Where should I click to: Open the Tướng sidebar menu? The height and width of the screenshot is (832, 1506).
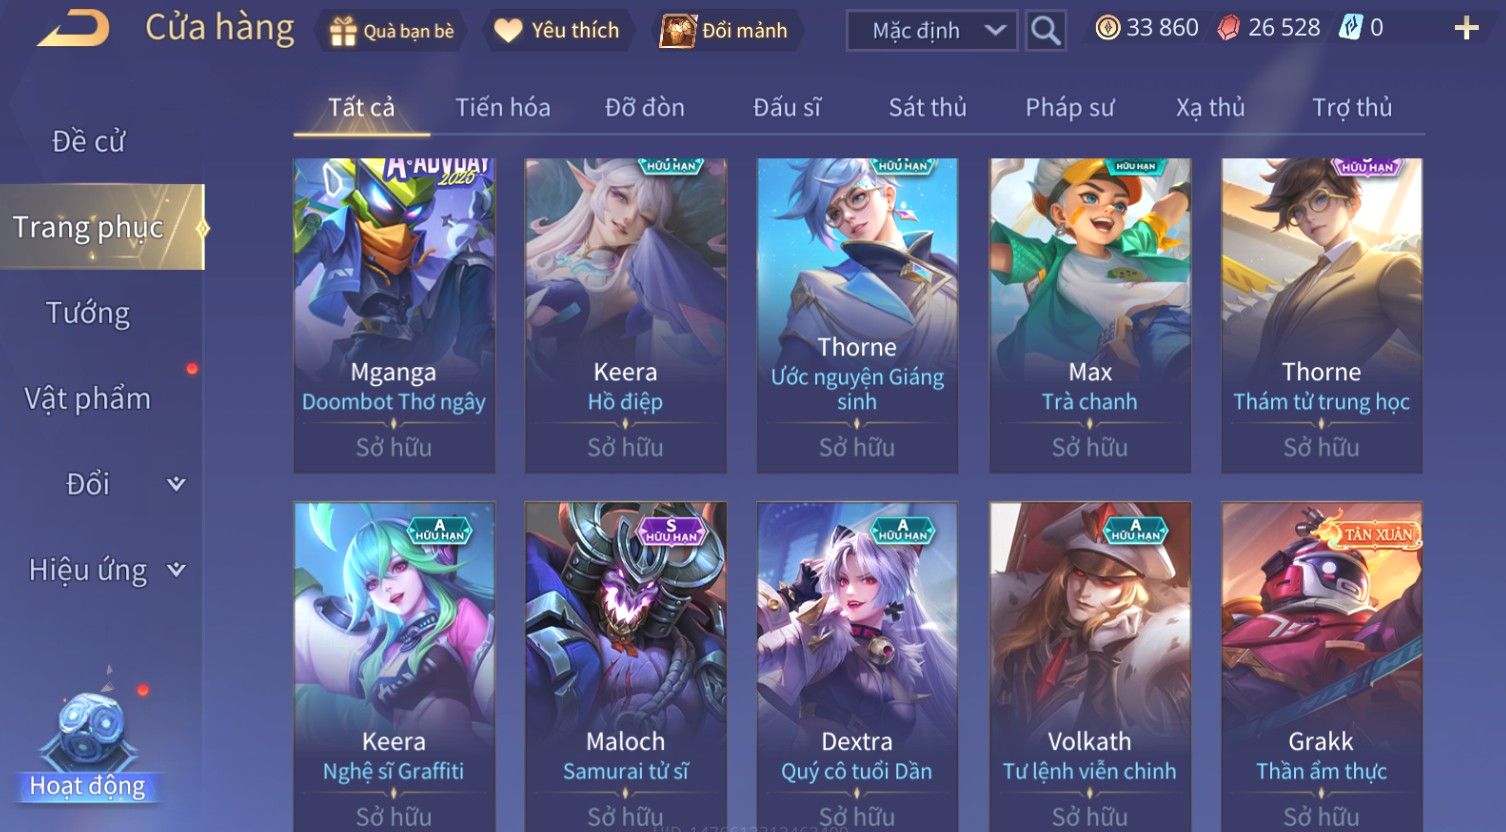pyautogui.click(x=88, y=313)
